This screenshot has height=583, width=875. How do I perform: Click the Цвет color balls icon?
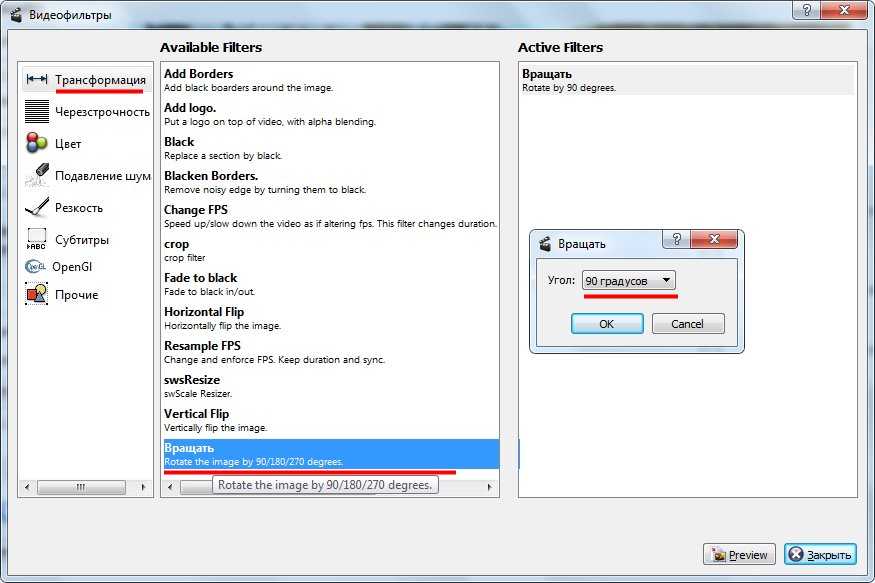pos(37,143)
